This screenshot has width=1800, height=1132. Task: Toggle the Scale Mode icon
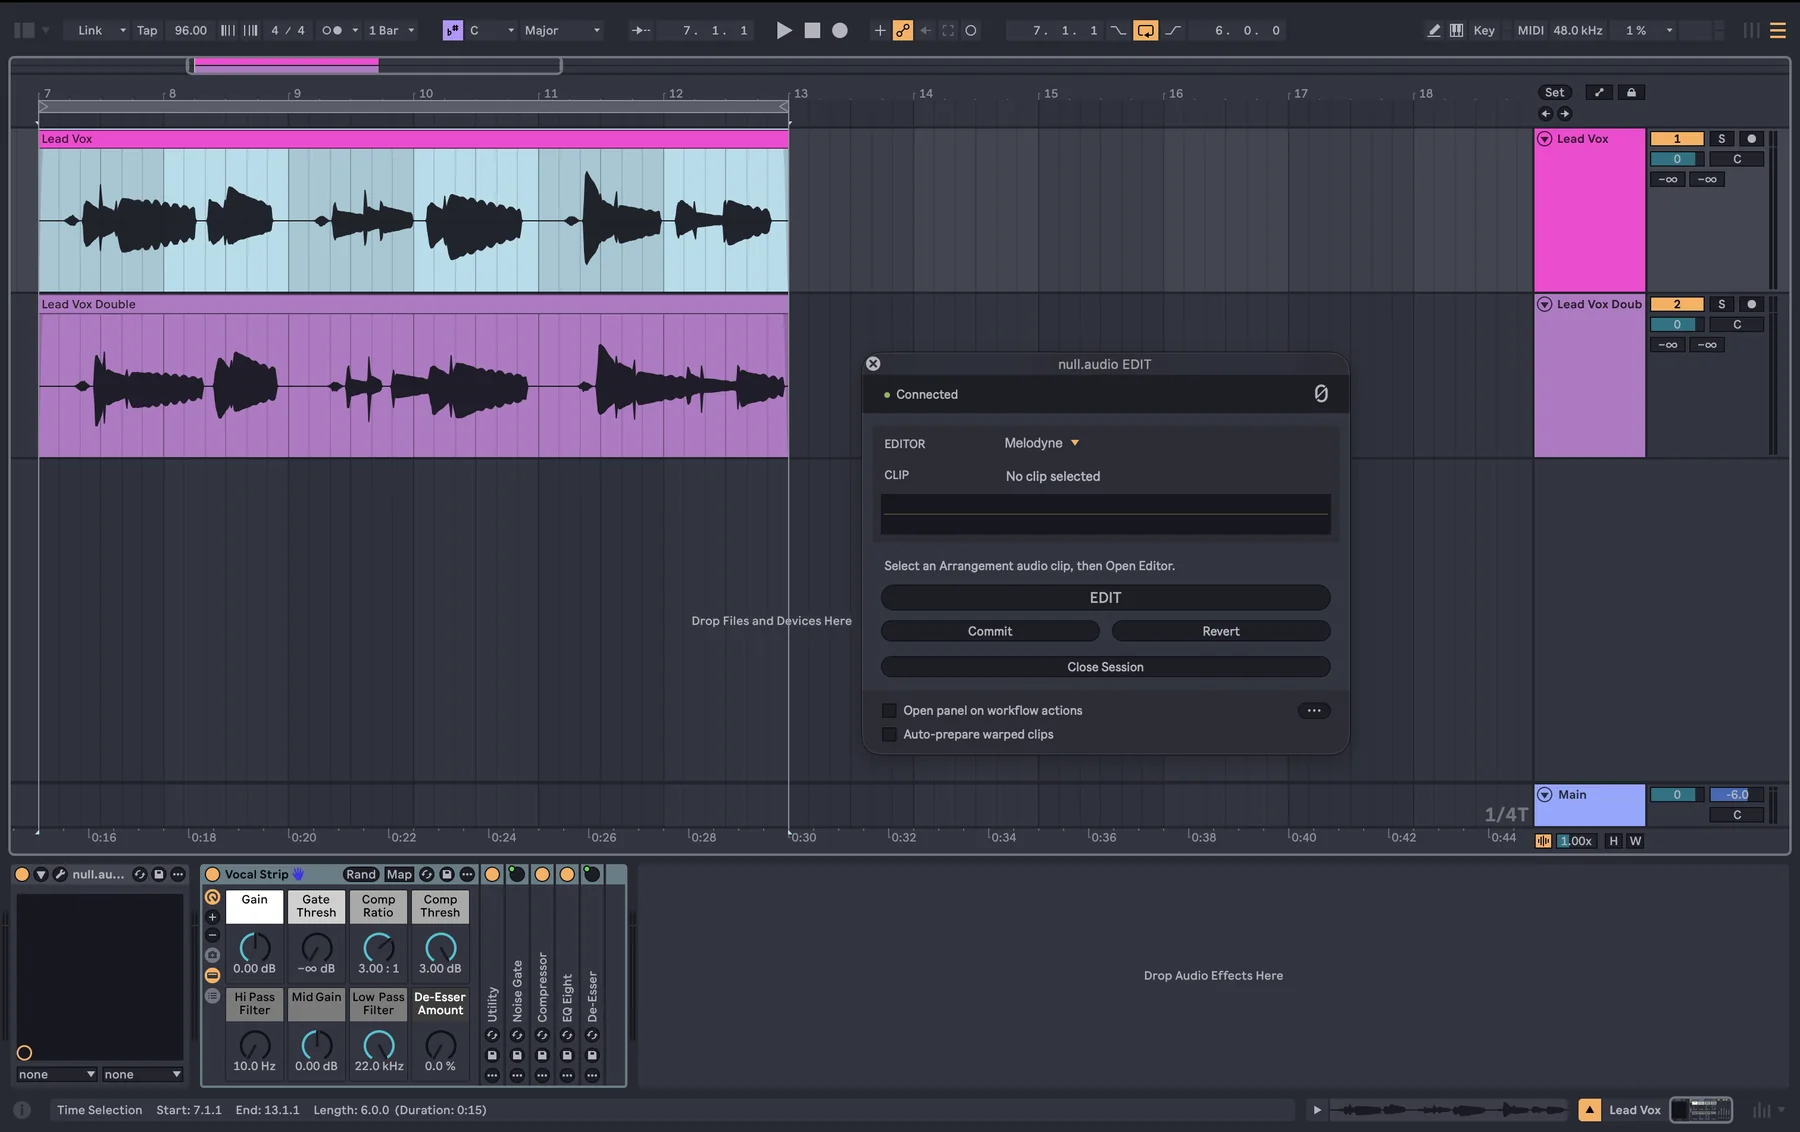pyautogui.click(x=453, y=30)
